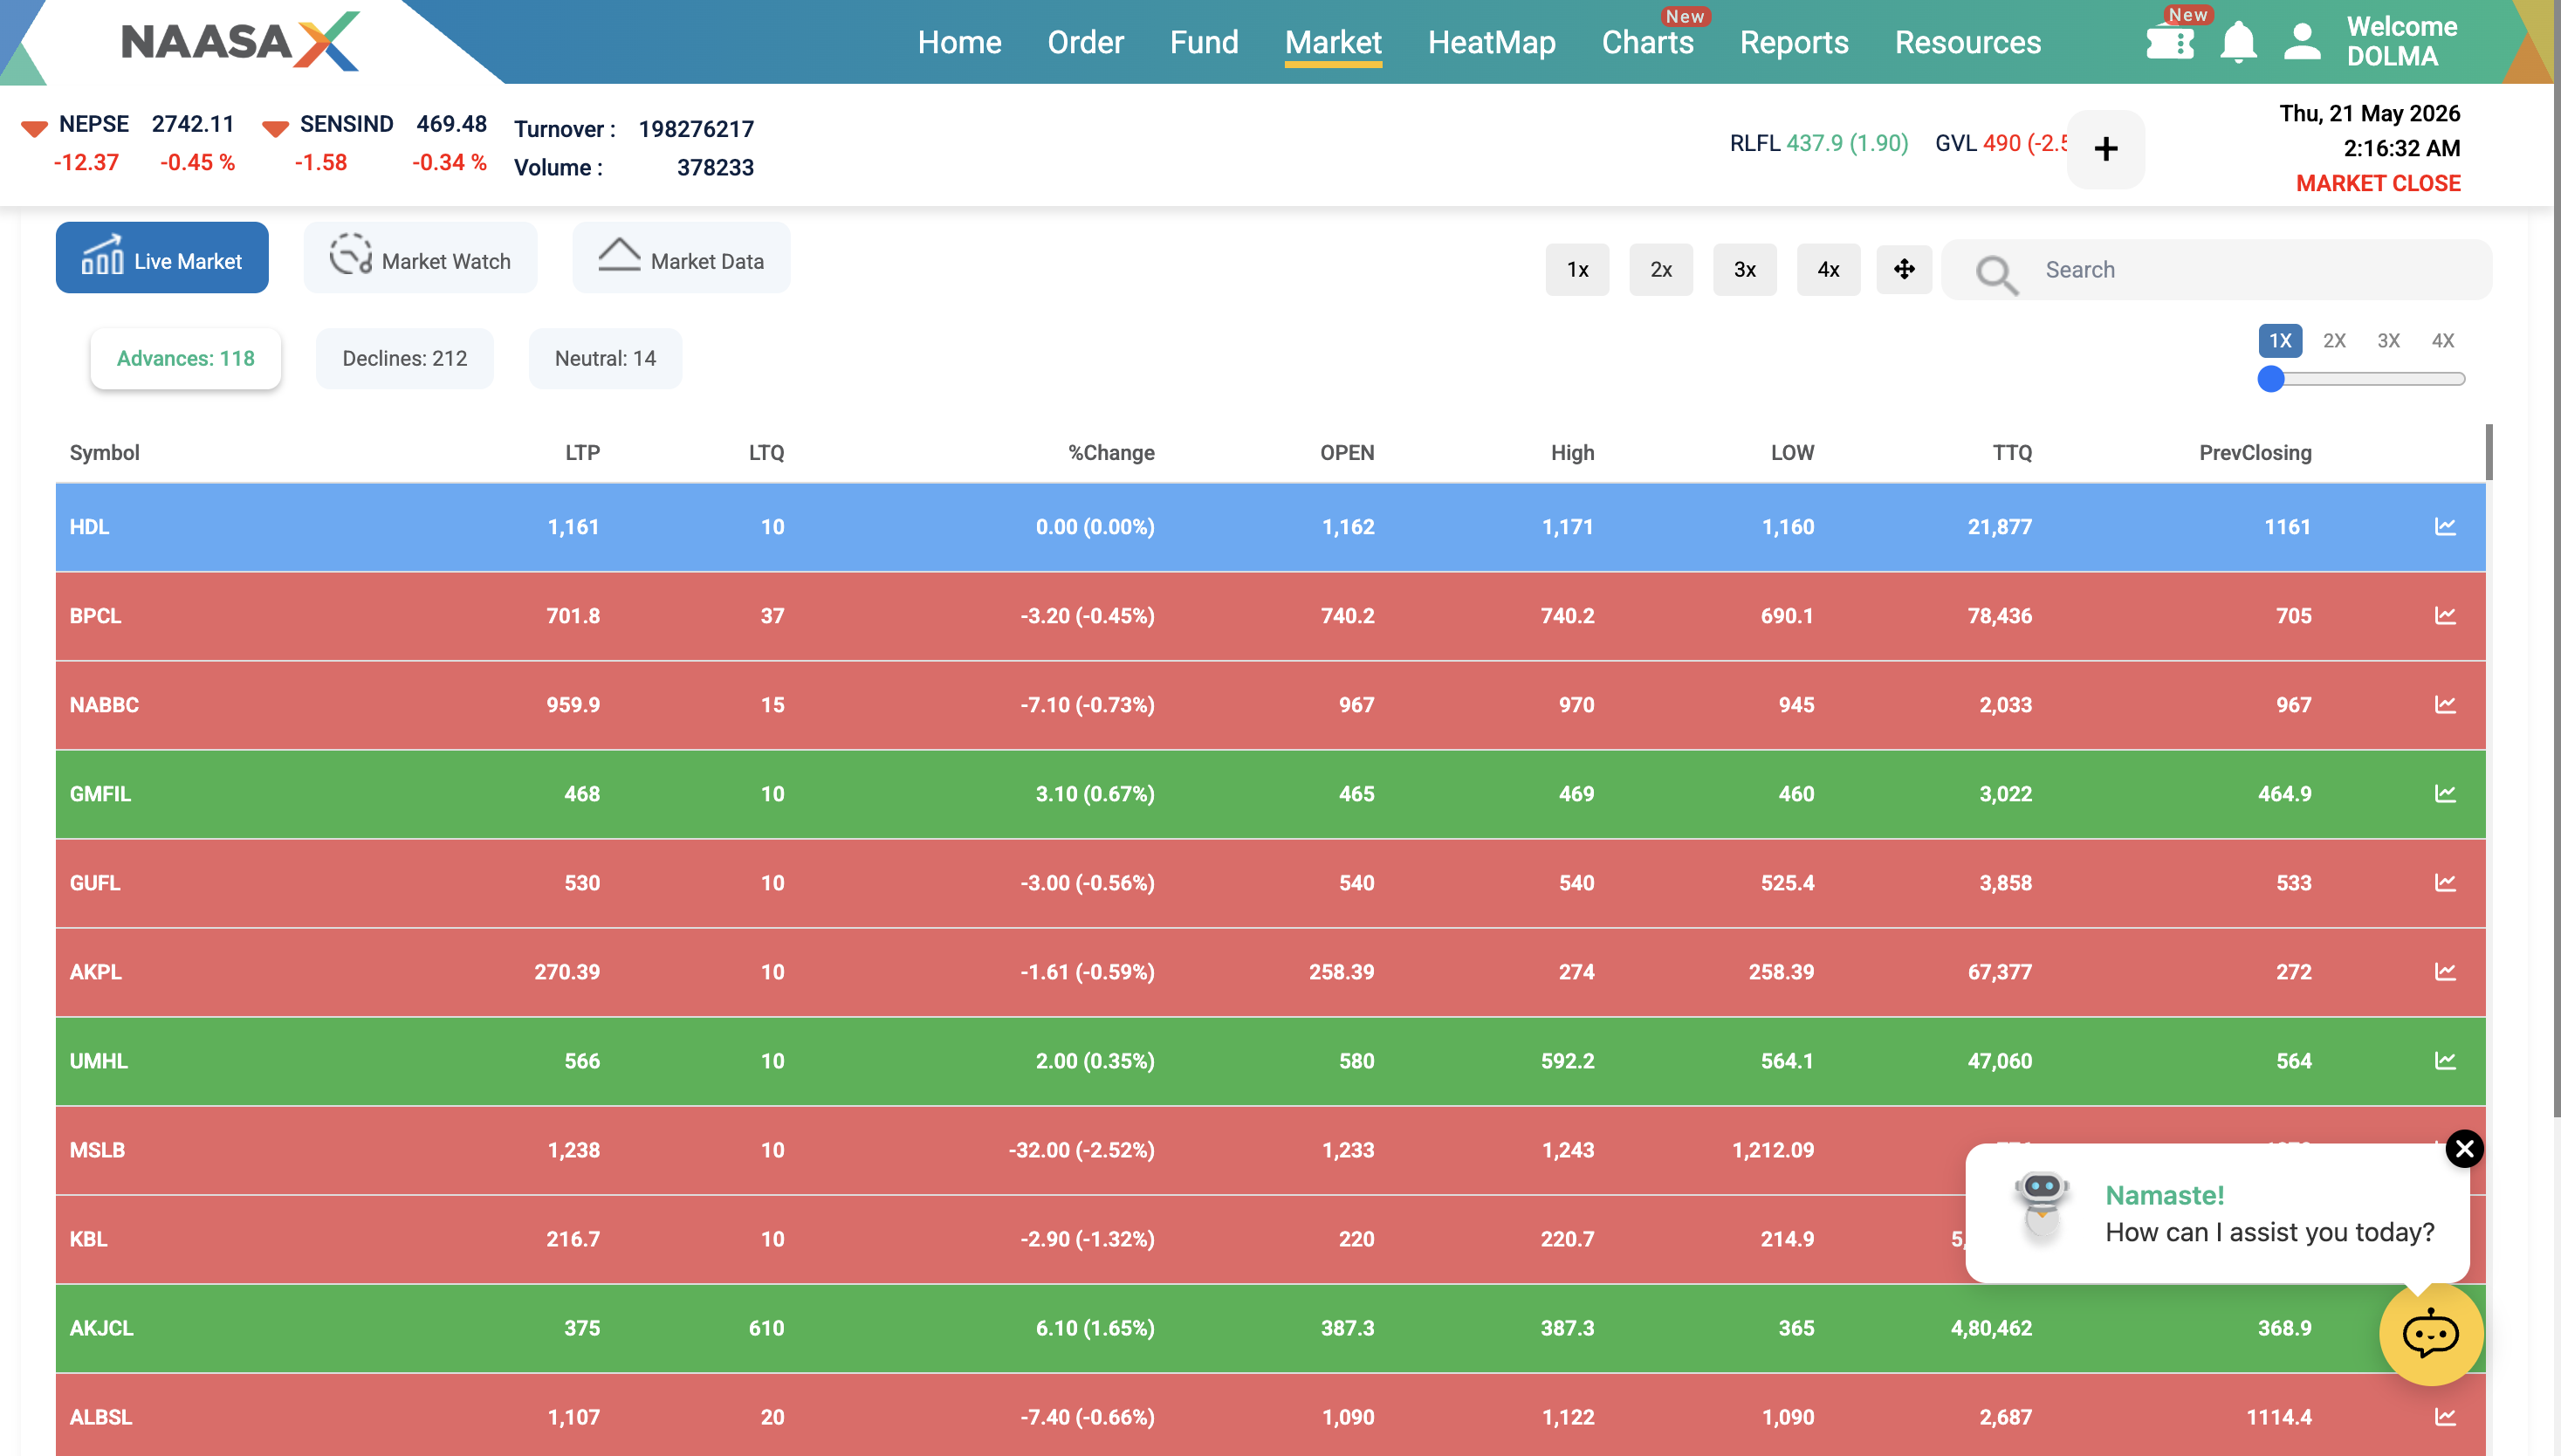The image size is (2561, 1456).
Task: Open the Order menu
Action: [1085, 43]
